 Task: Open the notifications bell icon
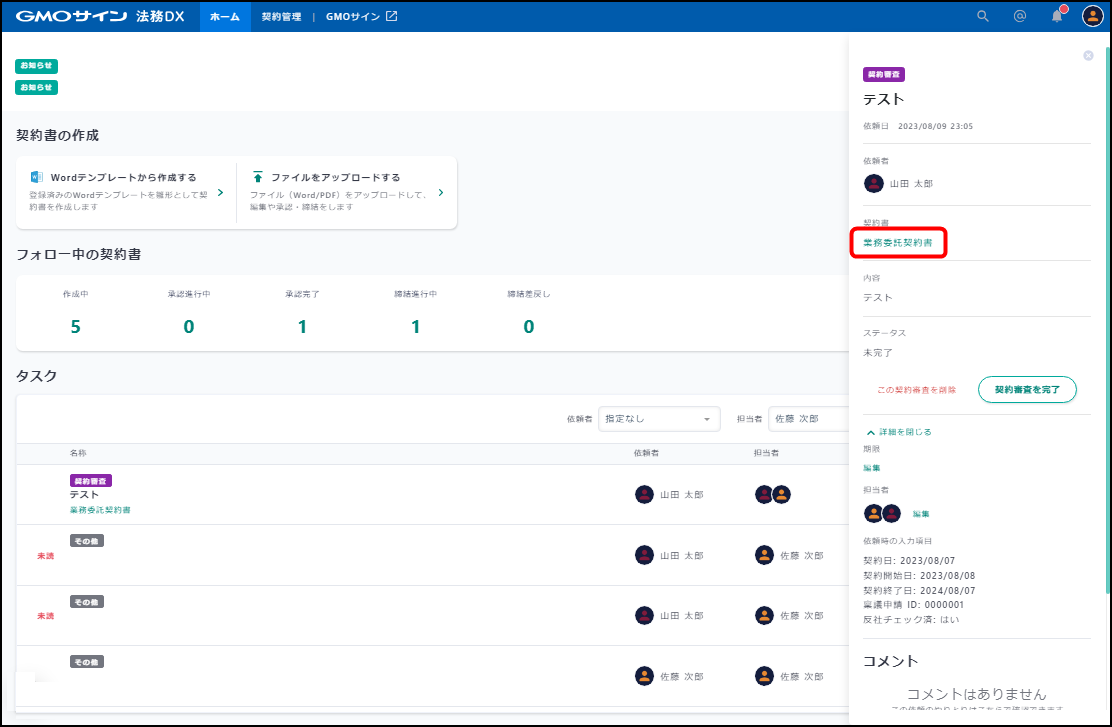(1056, 16)
